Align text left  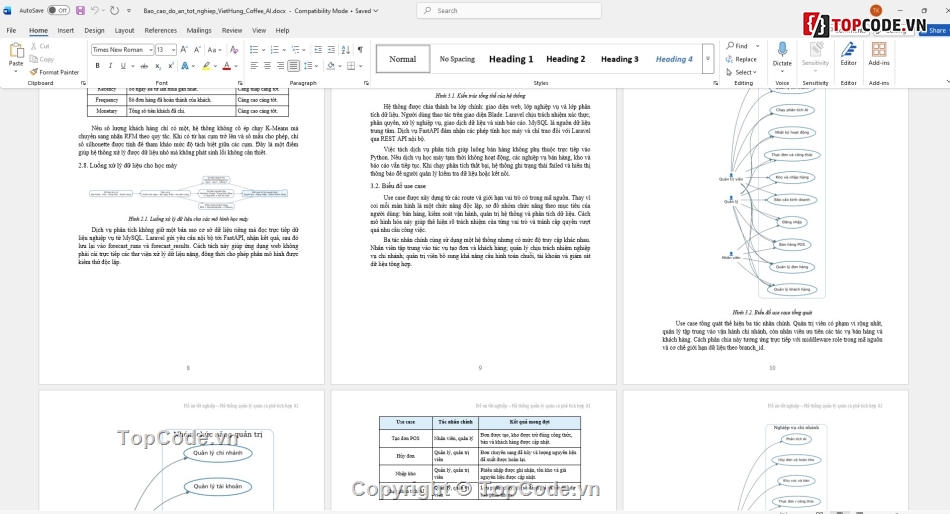[x=254, y=65]
